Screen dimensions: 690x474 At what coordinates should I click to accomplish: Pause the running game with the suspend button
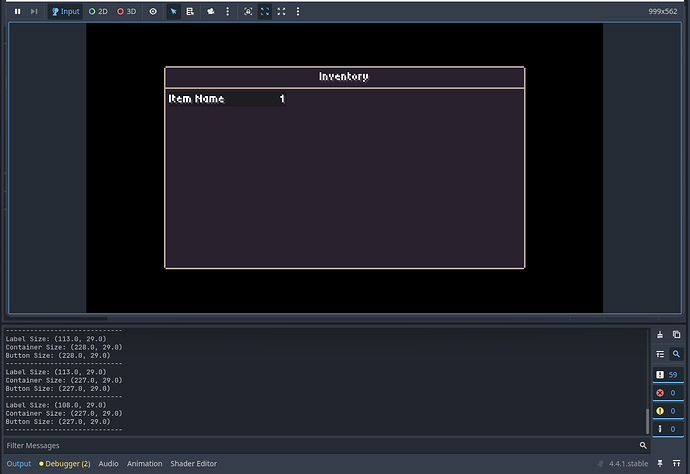pyautogui.click(x=17, y=11)
